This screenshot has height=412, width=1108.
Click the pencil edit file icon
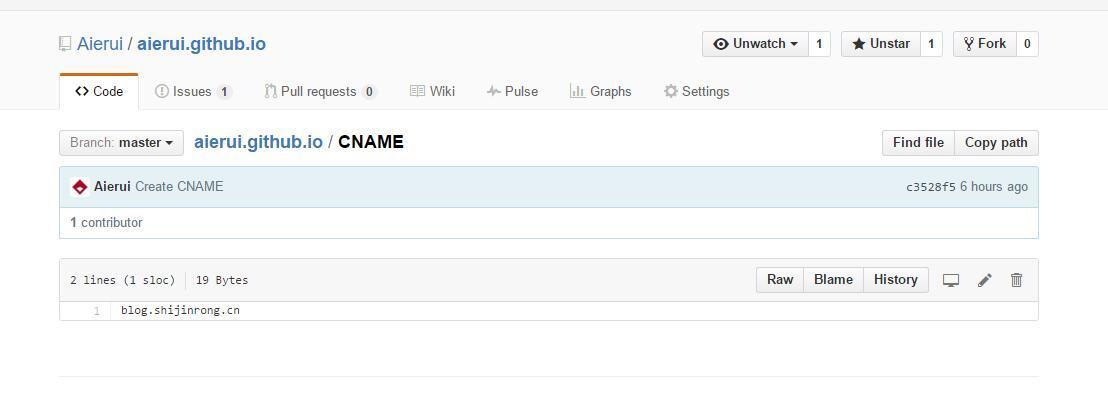pos(985,280)
